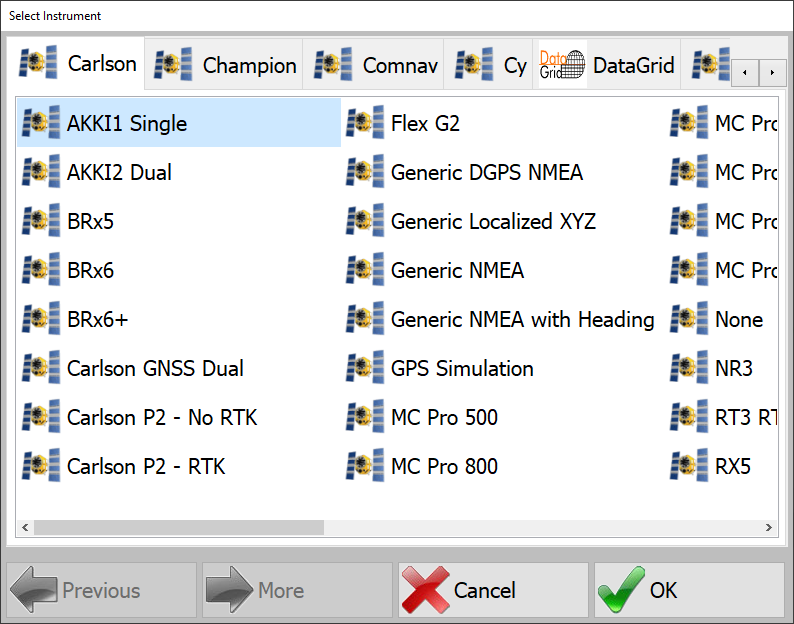794x624 pixels.
Task: Open the partially hidden tab after DataGrid
Action: tap(706, 64)
